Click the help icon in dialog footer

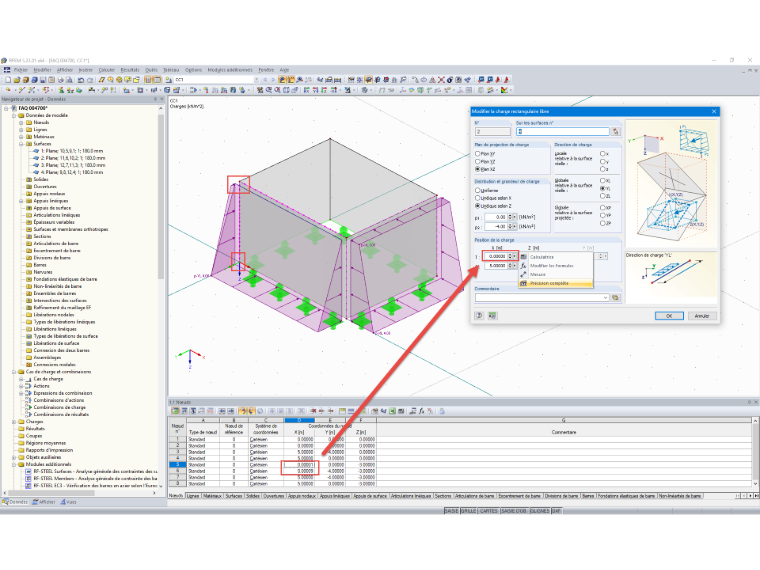coord(479,316)
